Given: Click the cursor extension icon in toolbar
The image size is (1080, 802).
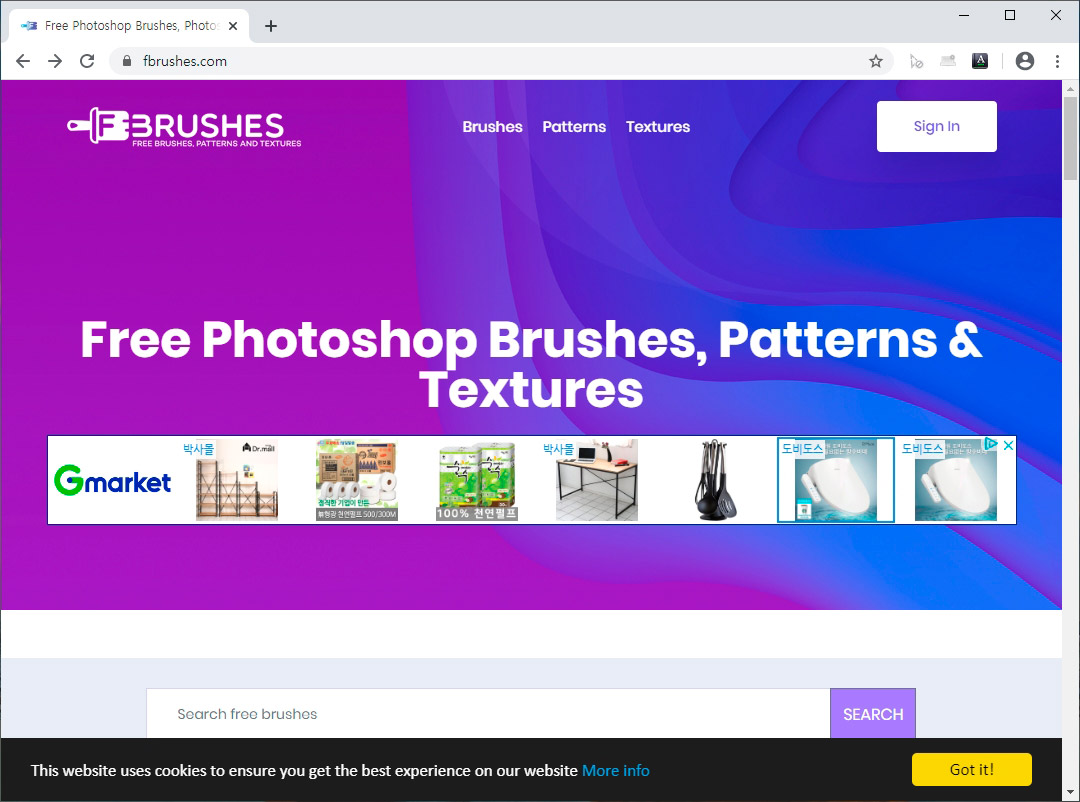Looking at the screenshot, I should click(916, 61).
